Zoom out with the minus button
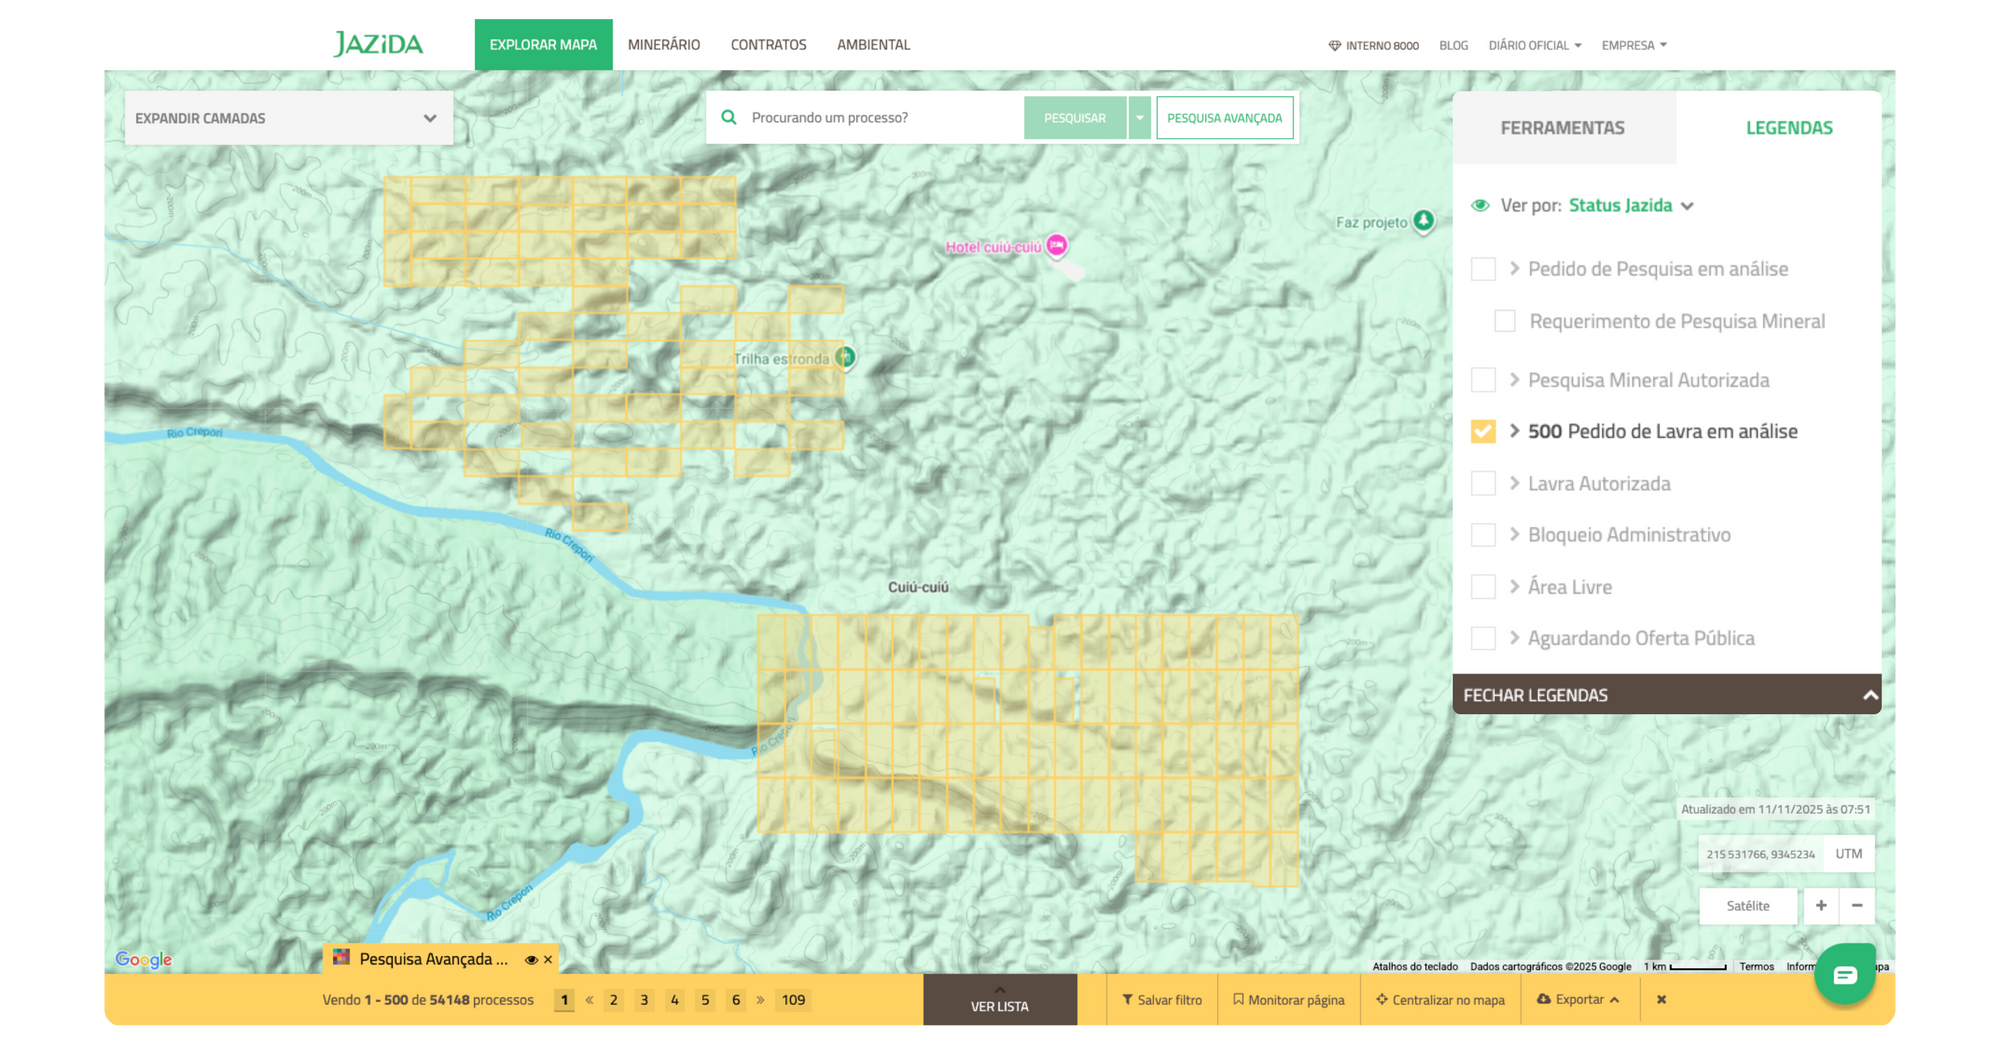Screen dimensions: 2000x1045 coord(1857,905)
